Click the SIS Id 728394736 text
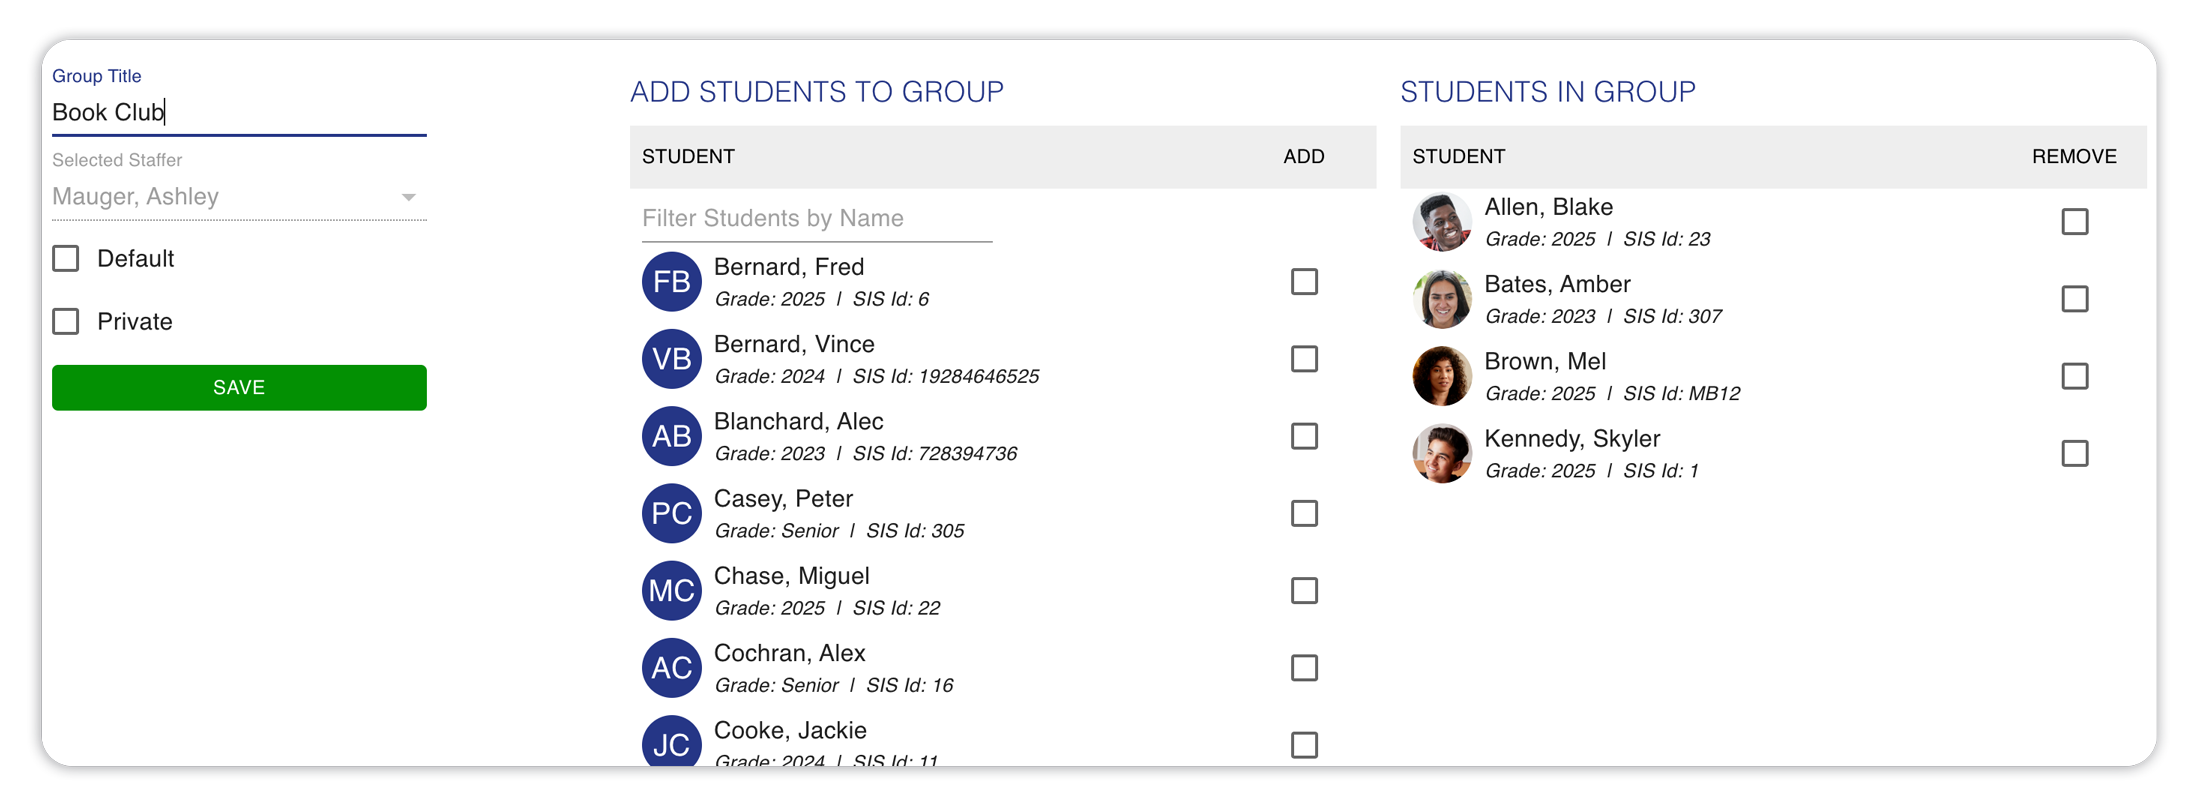The height and width of the screenshot is (804, 2200). [935, 453]
